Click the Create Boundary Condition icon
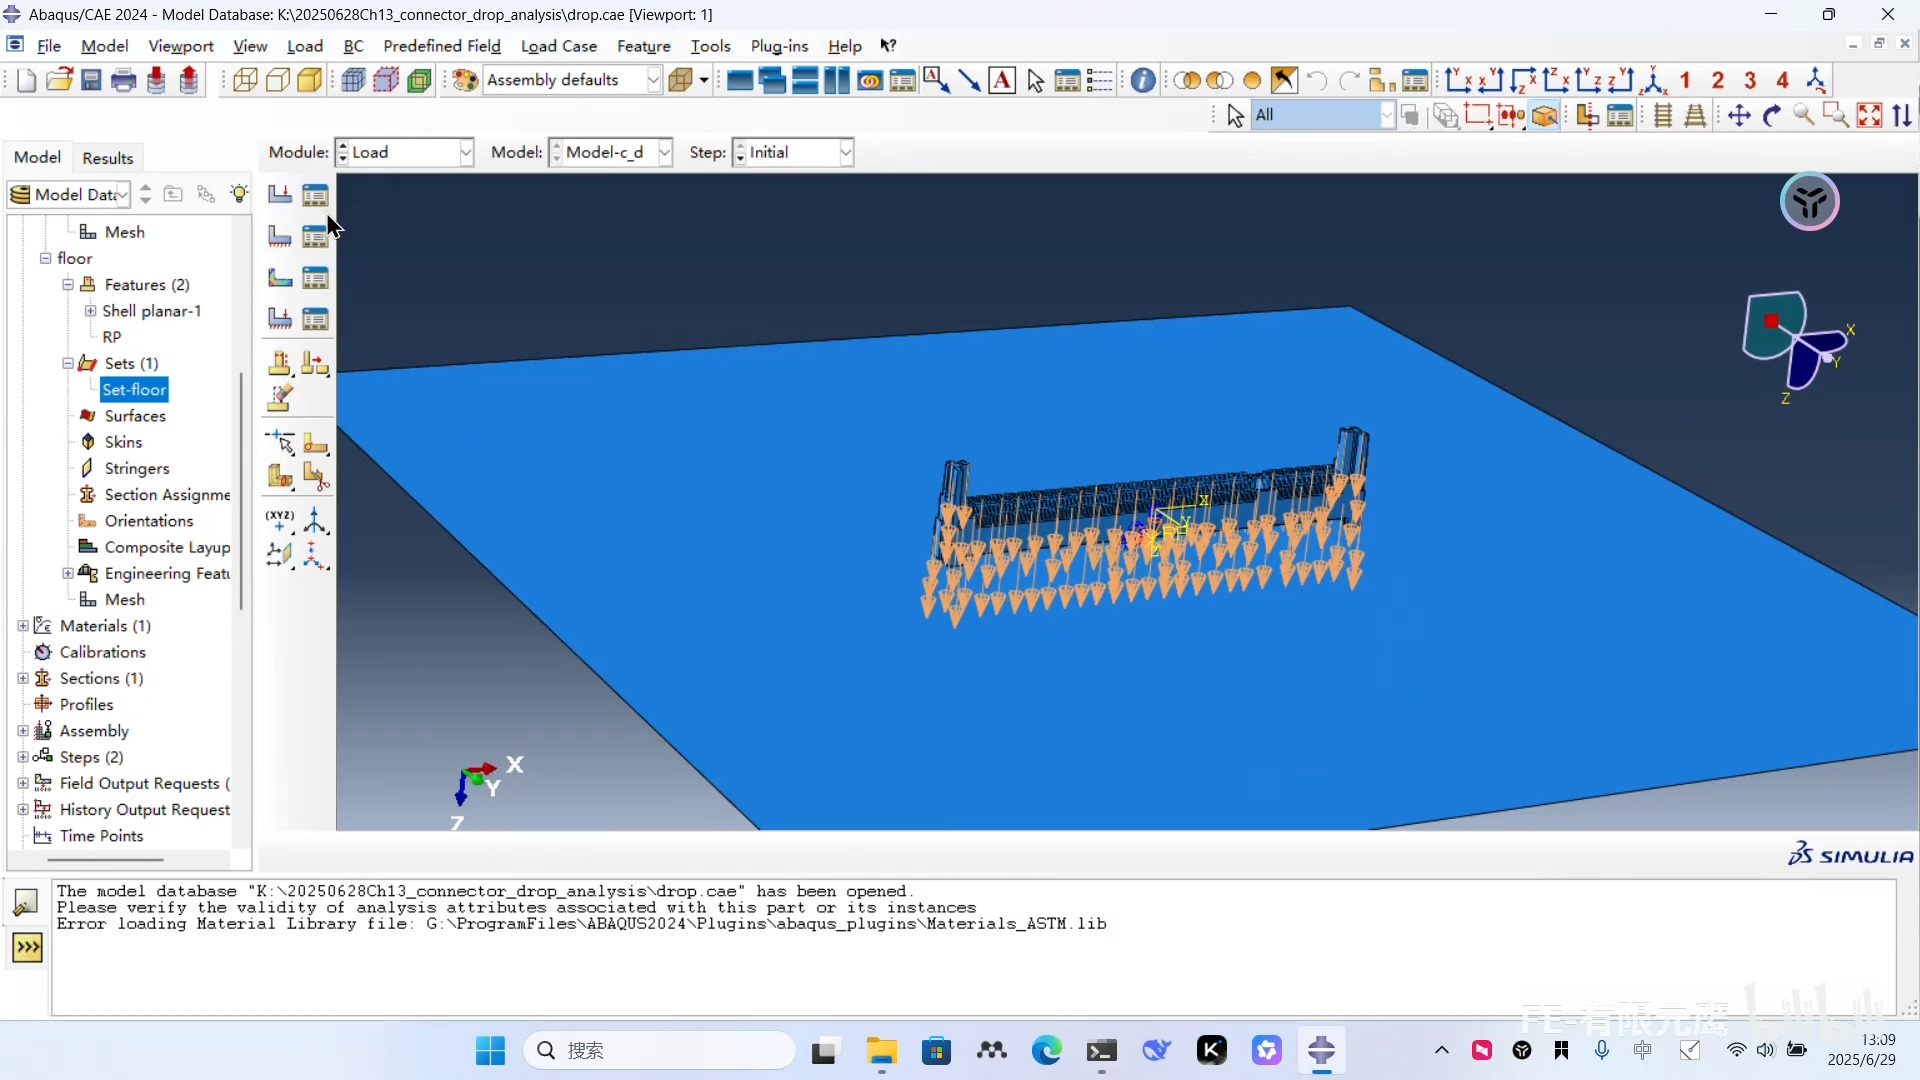The image size is (1920, 1080). coord(280,236)
